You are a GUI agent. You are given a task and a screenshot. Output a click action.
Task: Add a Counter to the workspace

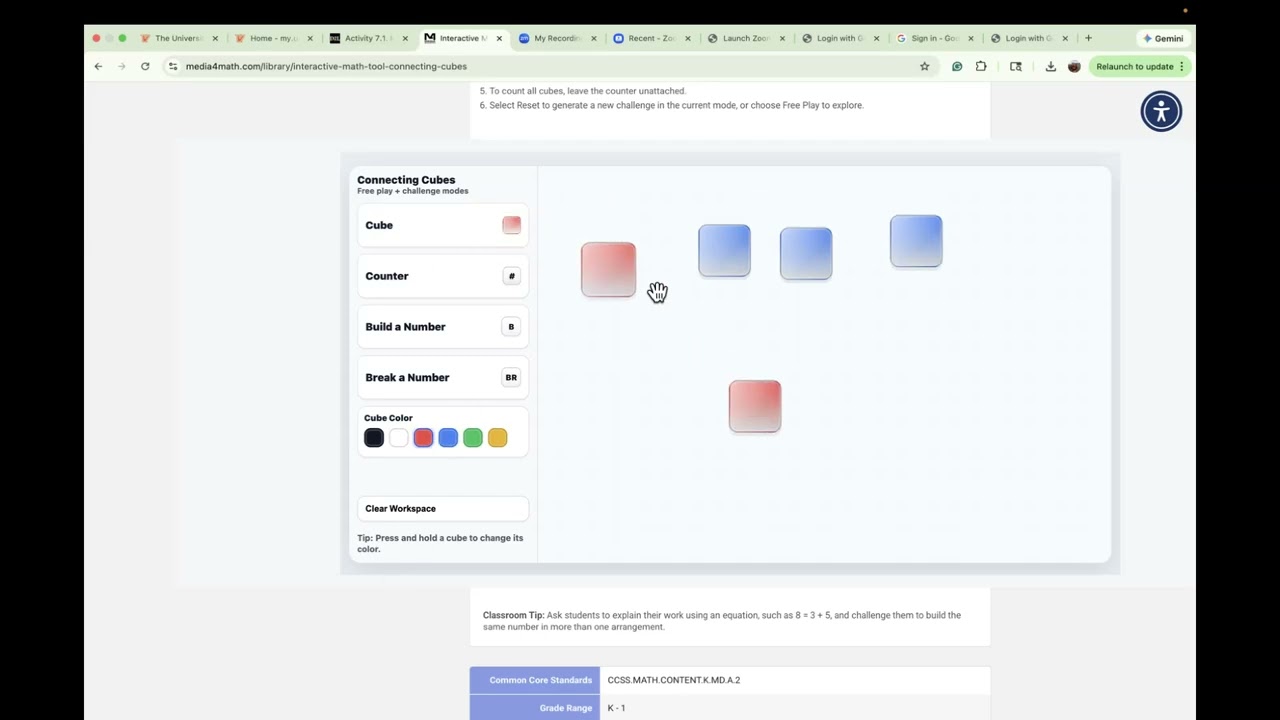[x=443, y=276]
